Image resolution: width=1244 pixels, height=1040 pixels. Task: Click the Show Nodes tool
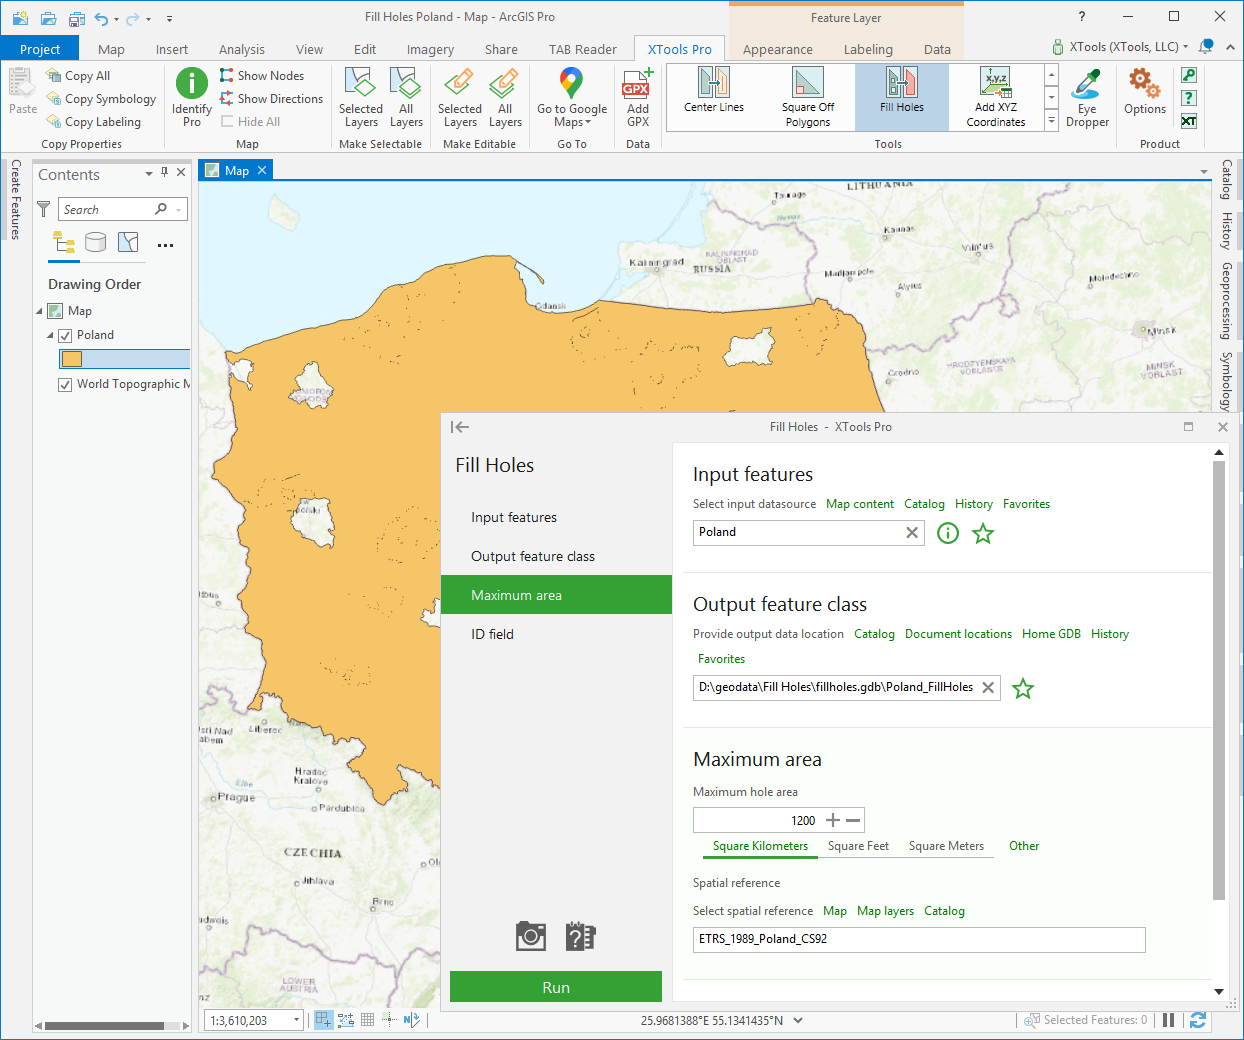click(x=261, y=76)
